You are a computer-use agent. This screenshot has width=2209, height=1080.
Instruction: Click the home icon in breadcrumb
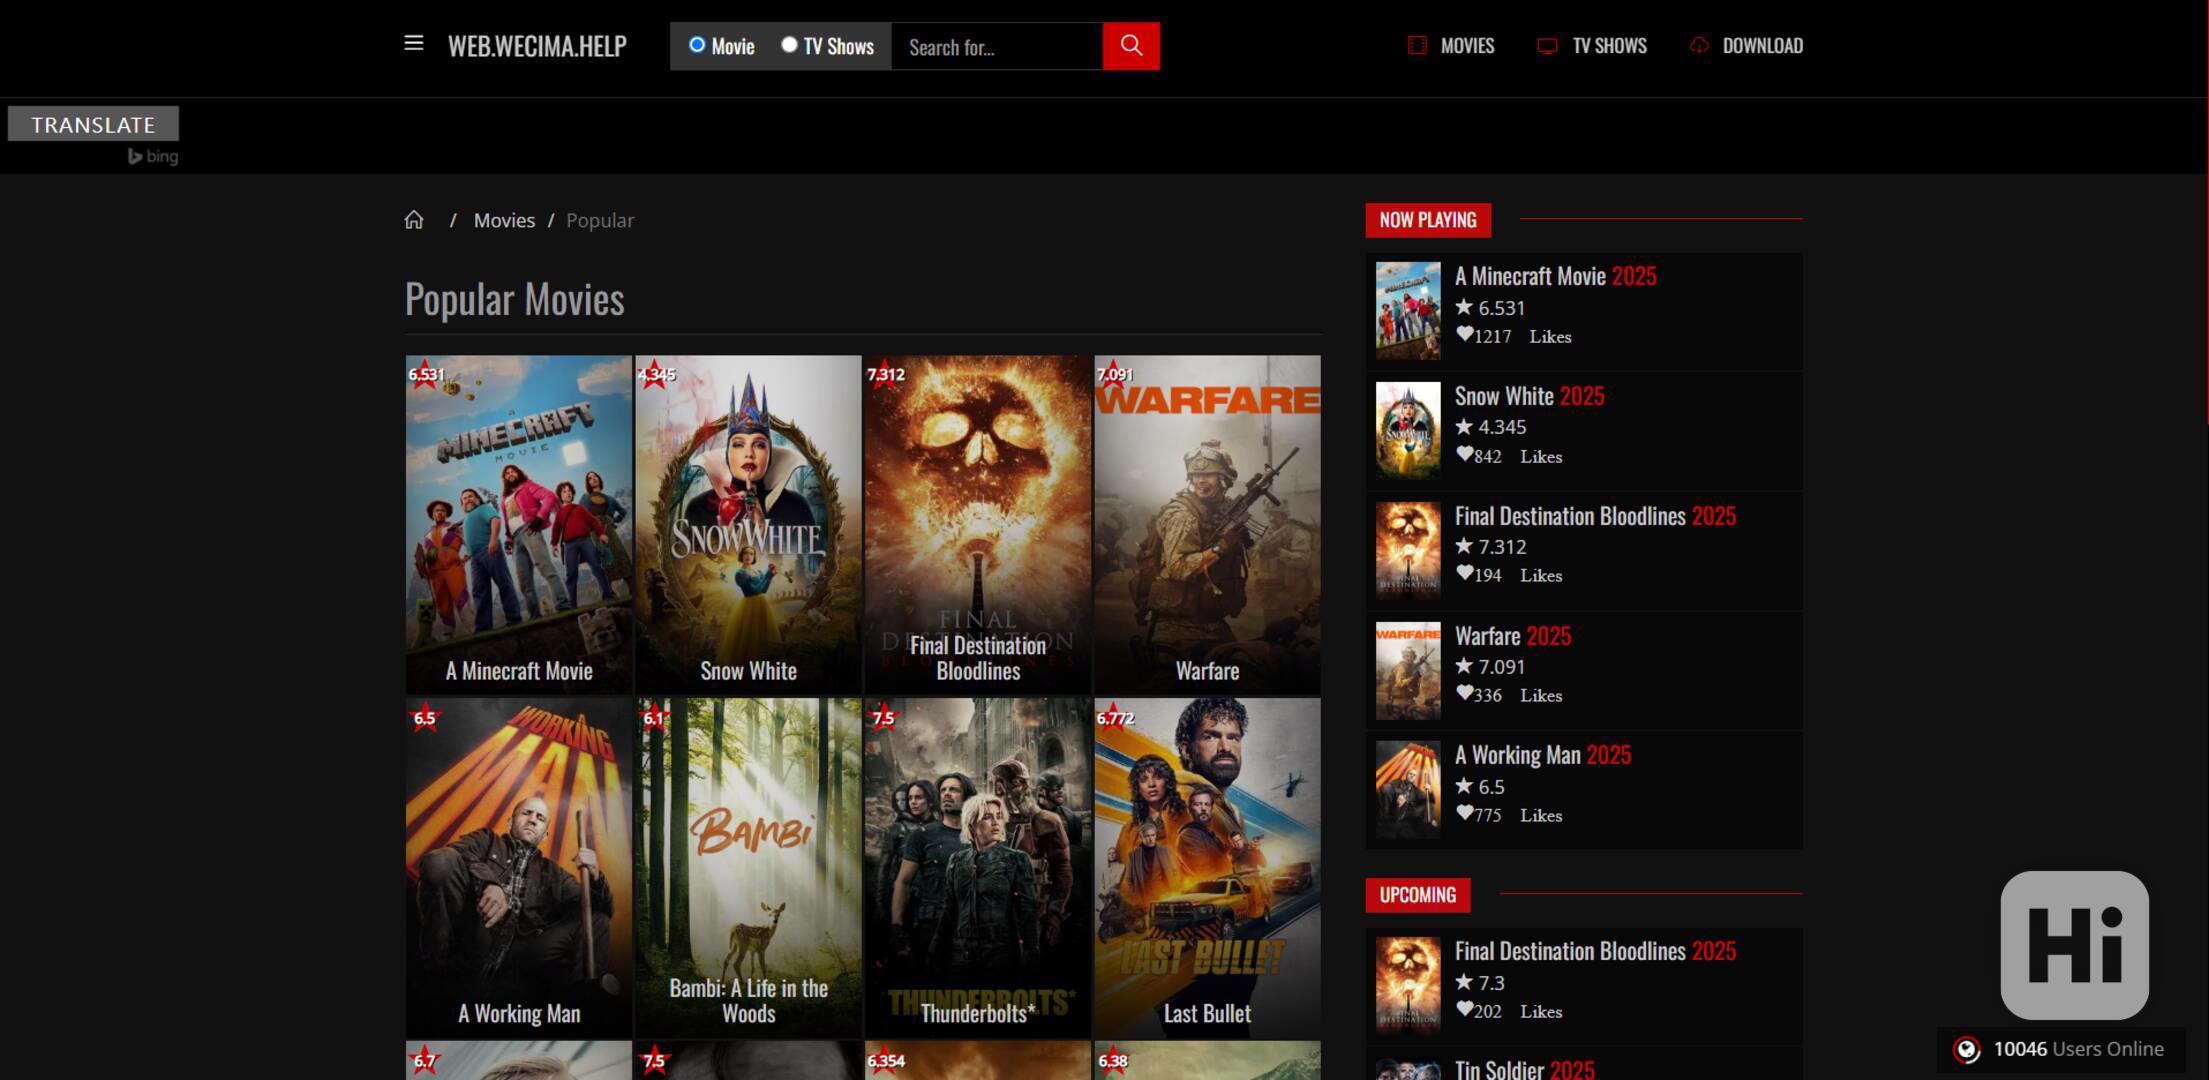tap(414, 220)
